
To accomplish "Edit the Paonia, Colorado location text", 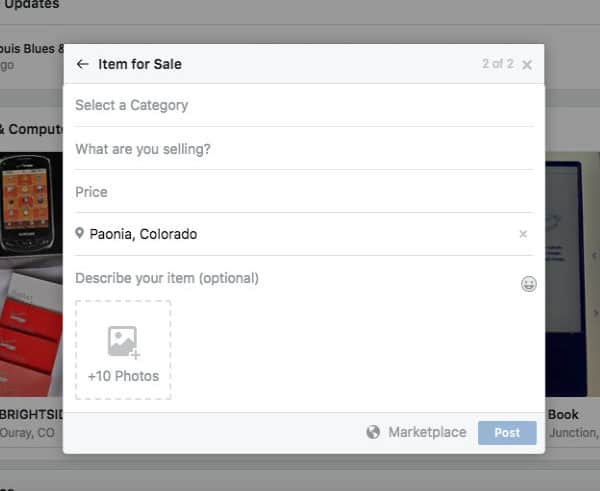I will click(x=143, y=234).
